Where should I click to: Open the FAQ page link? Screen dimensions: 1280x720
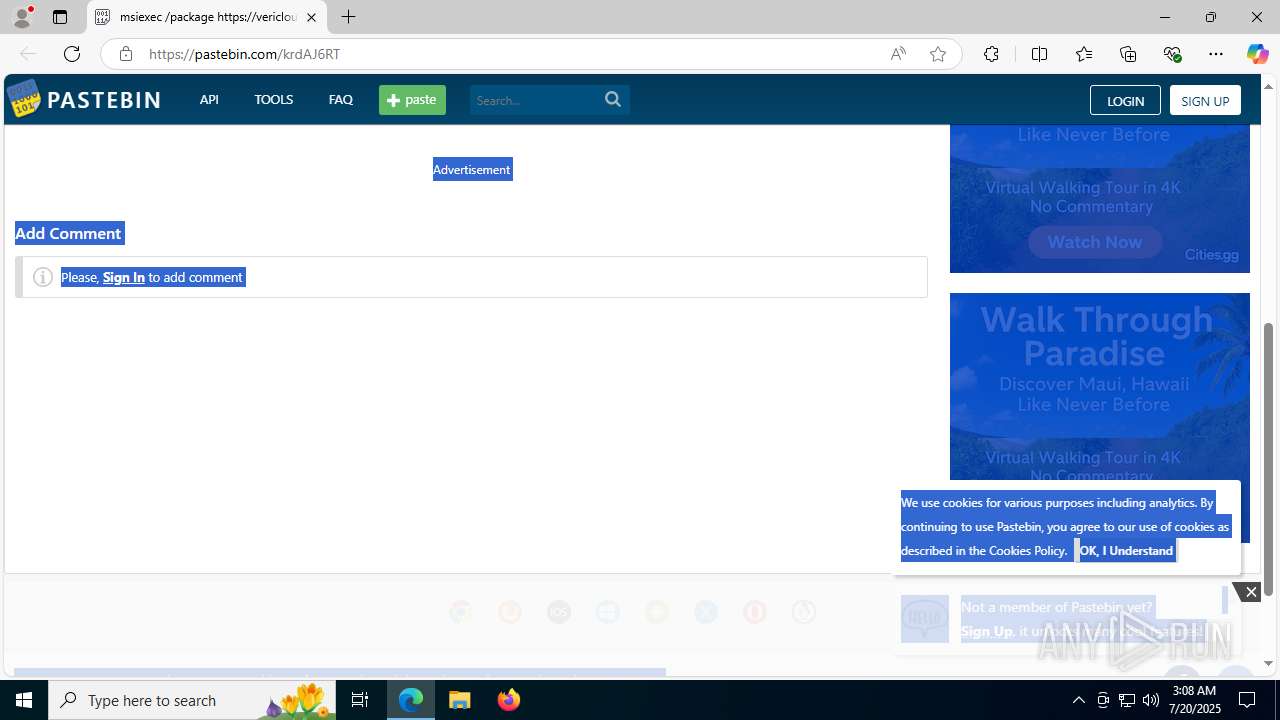[340, 99]
